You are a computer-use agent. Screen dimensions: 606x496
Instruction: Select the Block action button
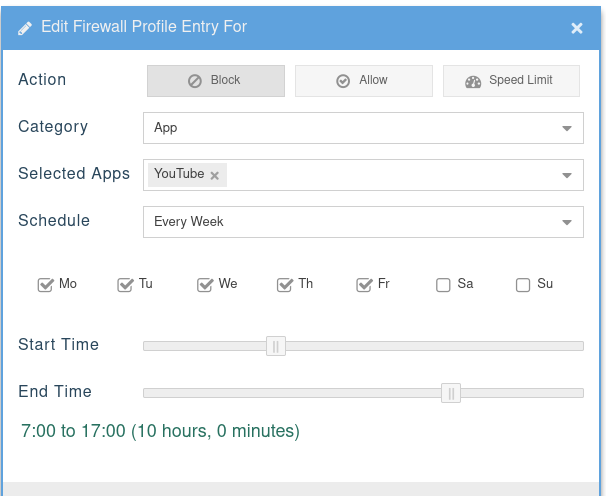coord(216,81)
